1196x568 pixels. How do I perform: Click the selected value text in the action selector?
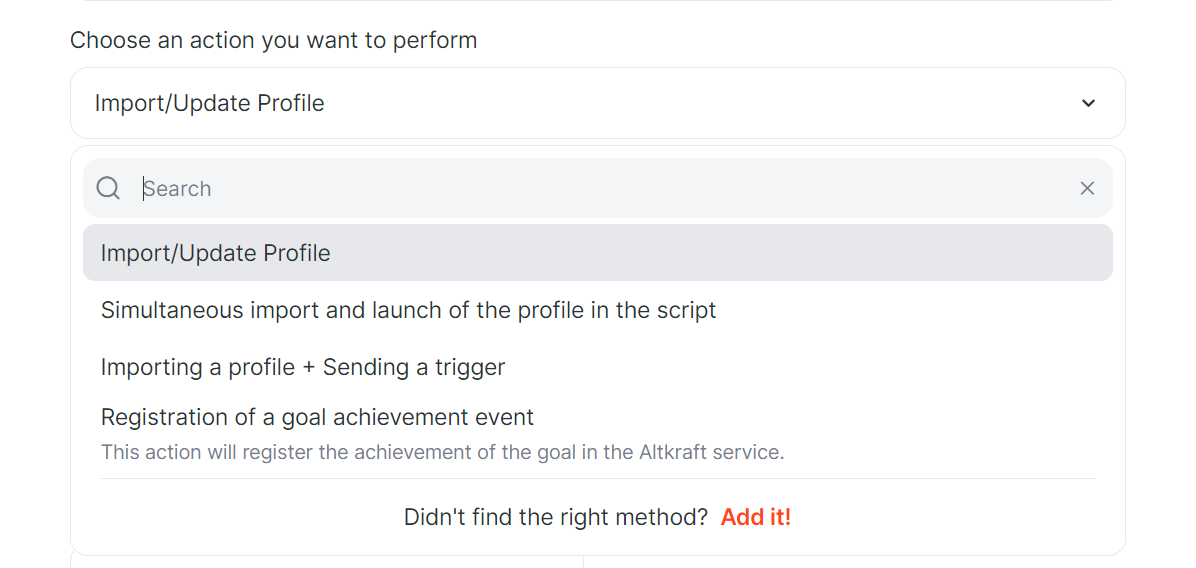coord(210,103)
